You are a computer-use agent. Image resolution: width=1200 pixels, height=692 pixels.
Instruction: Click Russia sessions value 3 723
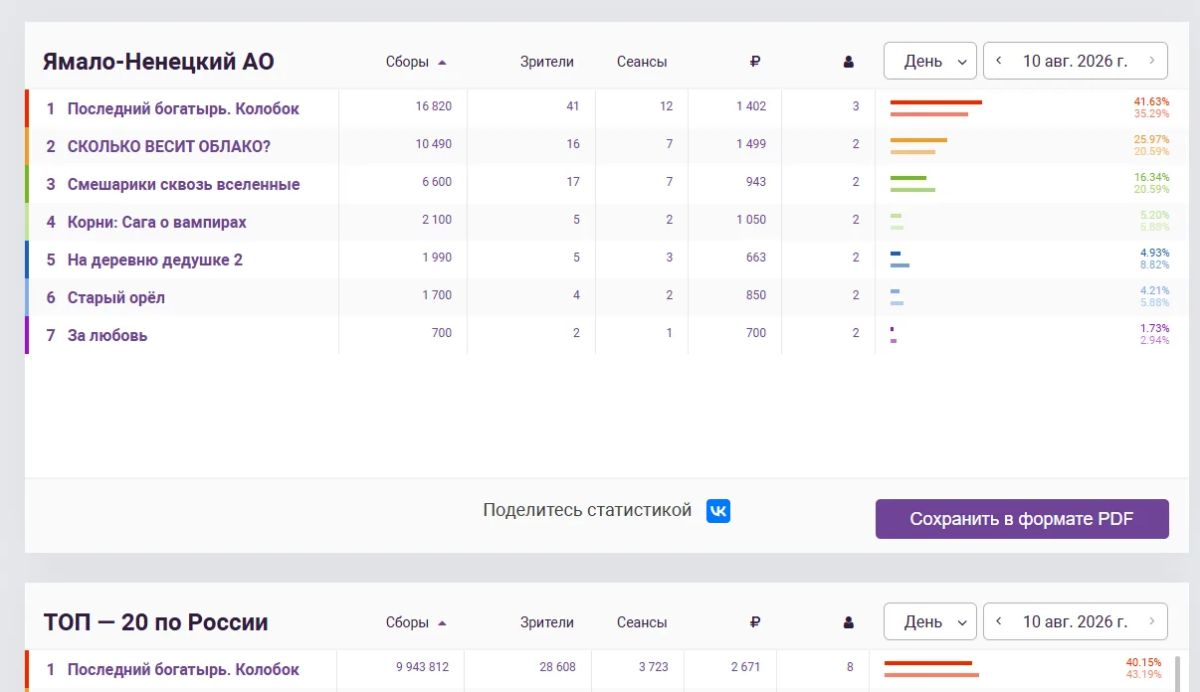point(652,667)
